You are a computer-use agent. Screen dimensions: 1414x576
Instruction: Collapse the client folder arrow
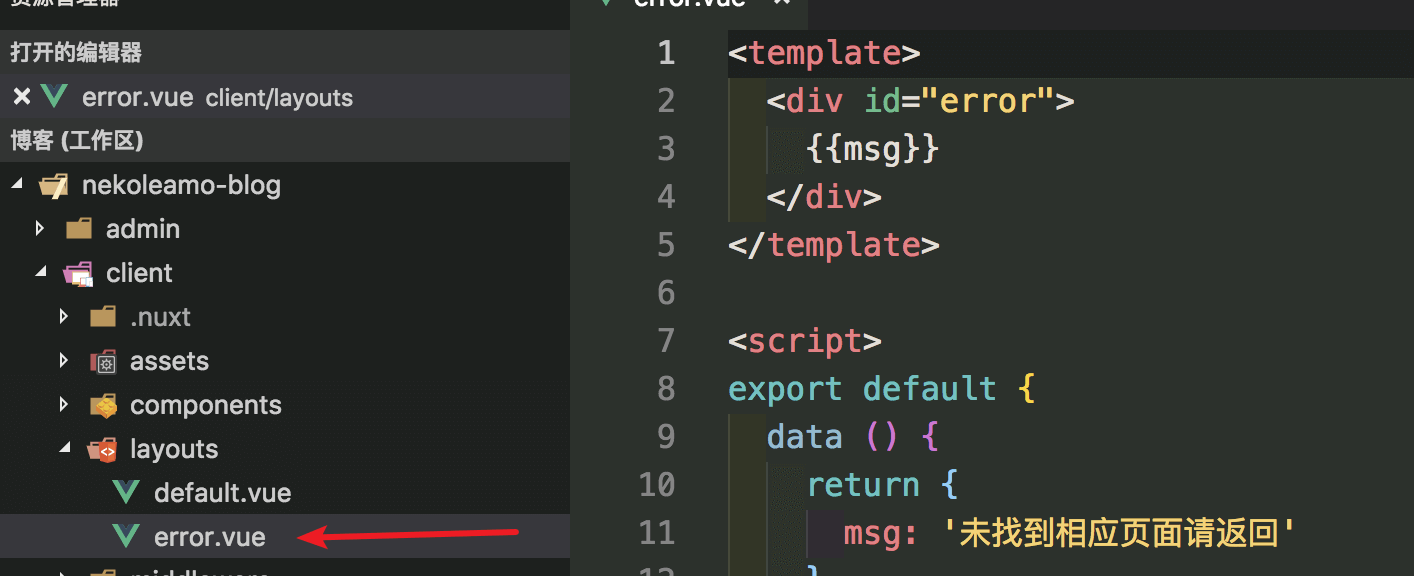(x=40, y=273)
